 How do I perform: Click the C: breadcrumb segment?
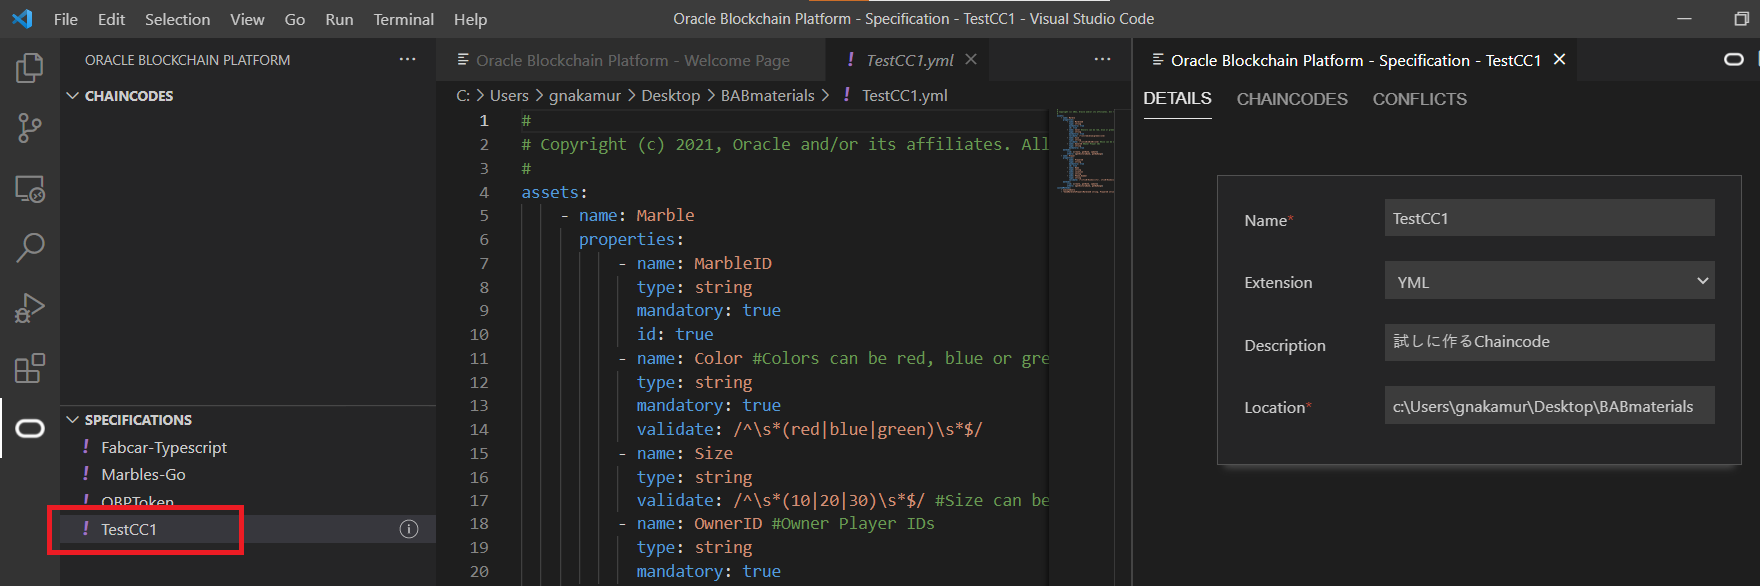[463, 95]
